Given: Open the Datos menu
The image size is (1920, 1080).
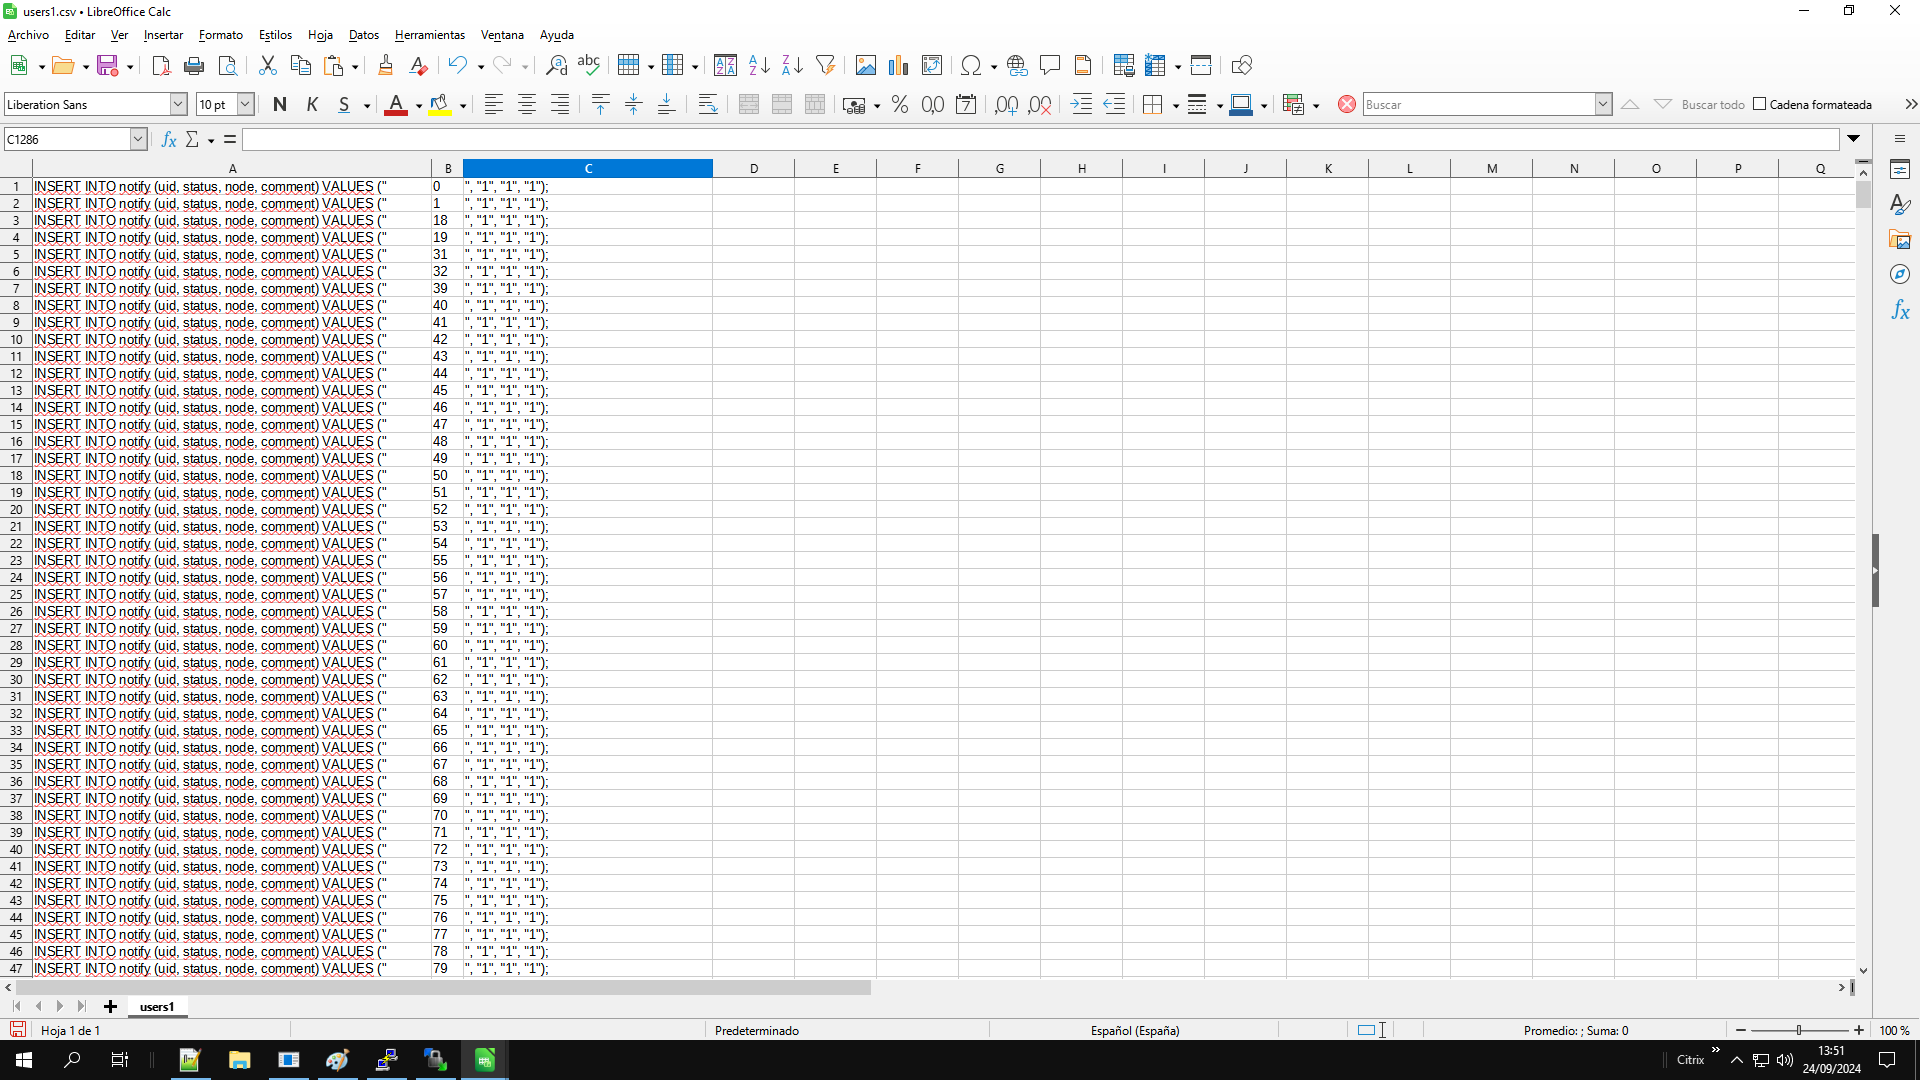Looking at the screenshot, I should pos(364,35).
